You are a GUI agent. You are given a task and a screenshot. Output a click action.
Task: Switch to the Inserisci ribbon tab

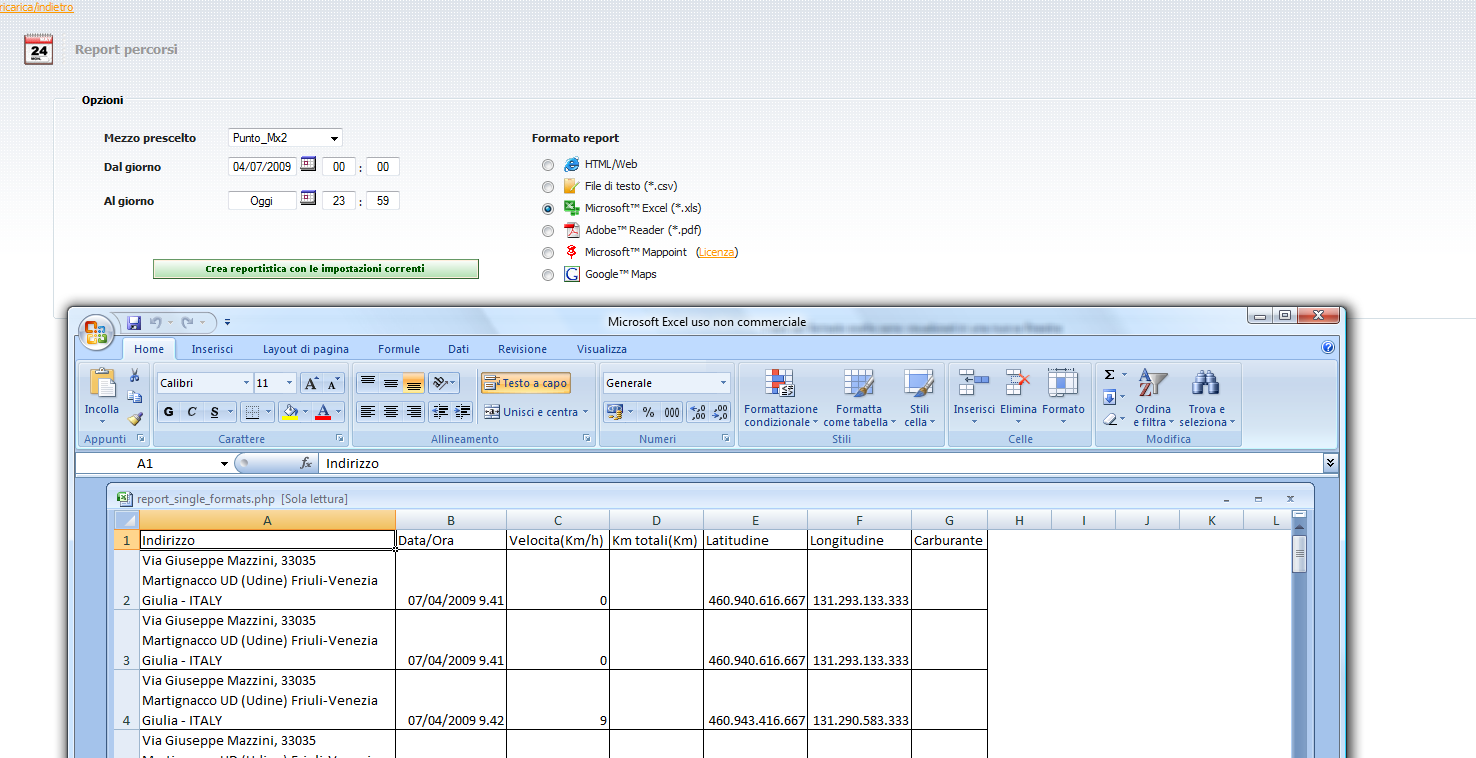point(212,349)
